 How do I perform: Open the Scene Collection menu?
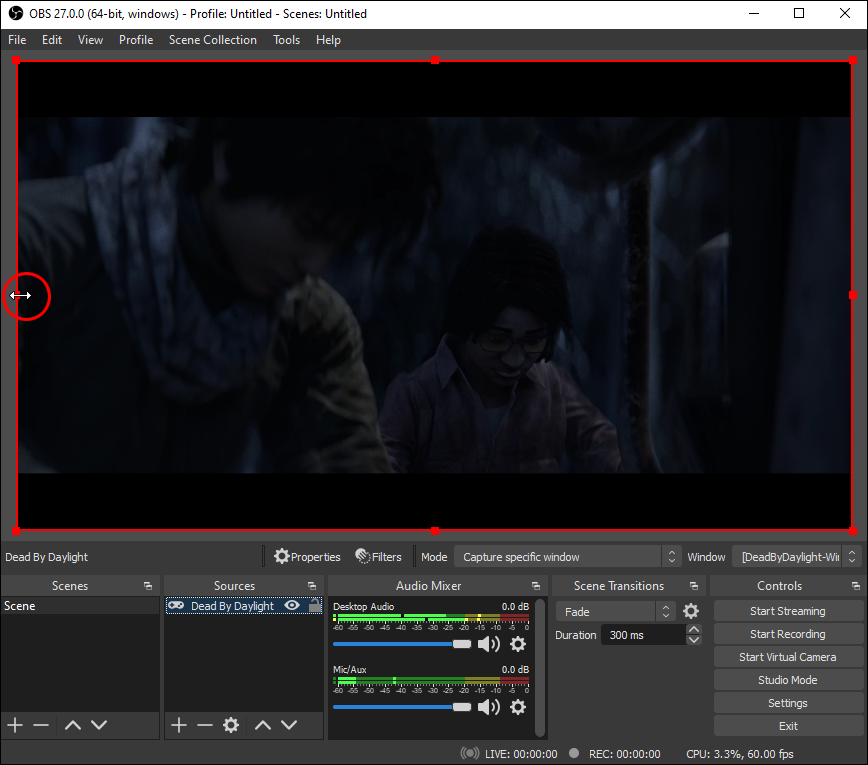tap(212, 40)
